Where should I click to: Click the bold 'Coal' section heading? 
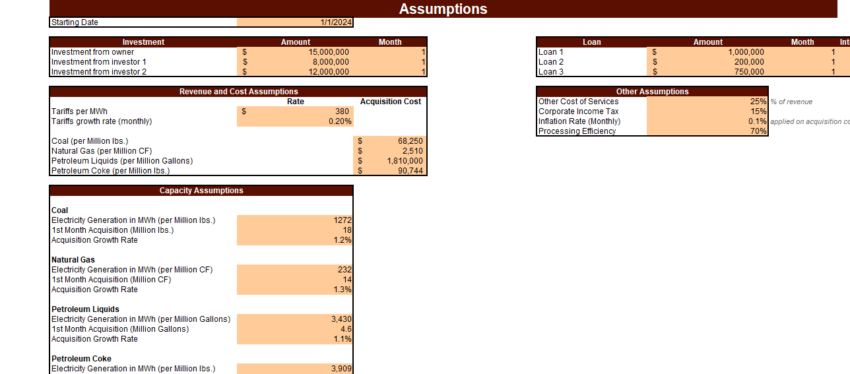pos(60,210)
